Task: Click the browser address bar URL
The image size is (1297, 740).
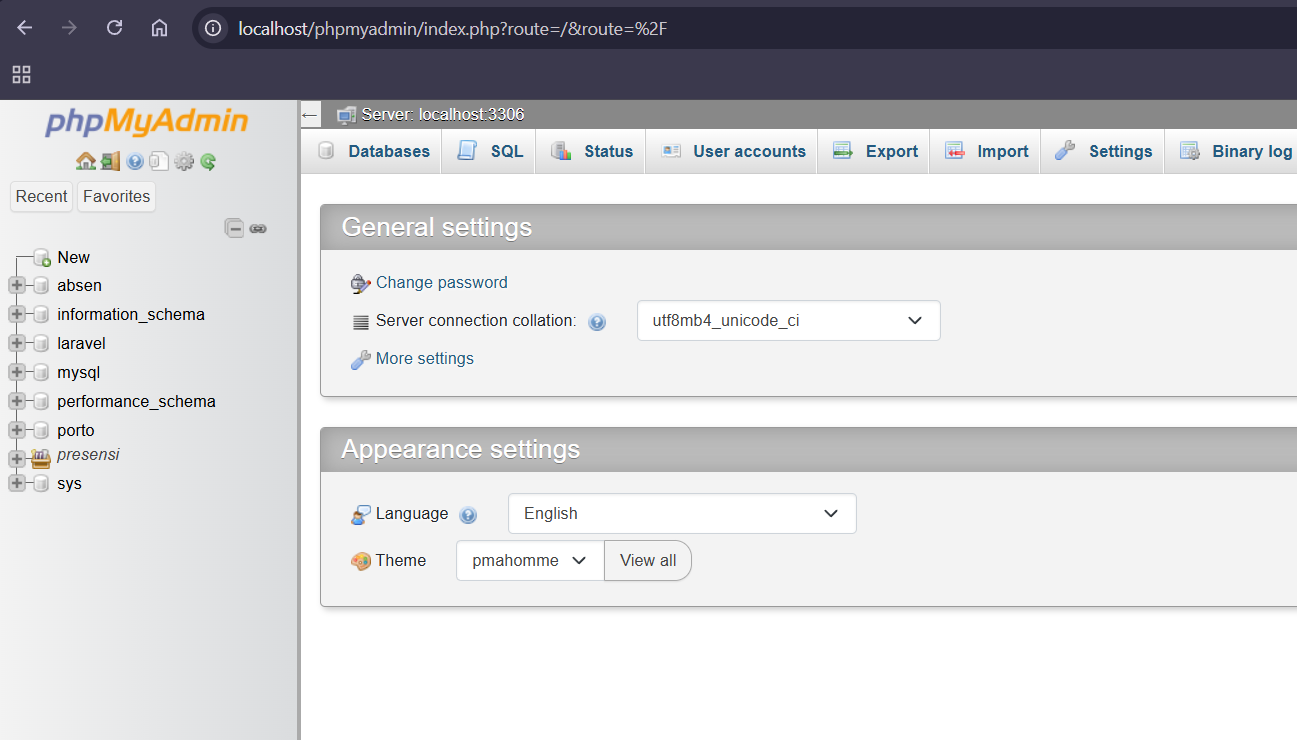Action: pyautogui.click(x=452, y=28)
